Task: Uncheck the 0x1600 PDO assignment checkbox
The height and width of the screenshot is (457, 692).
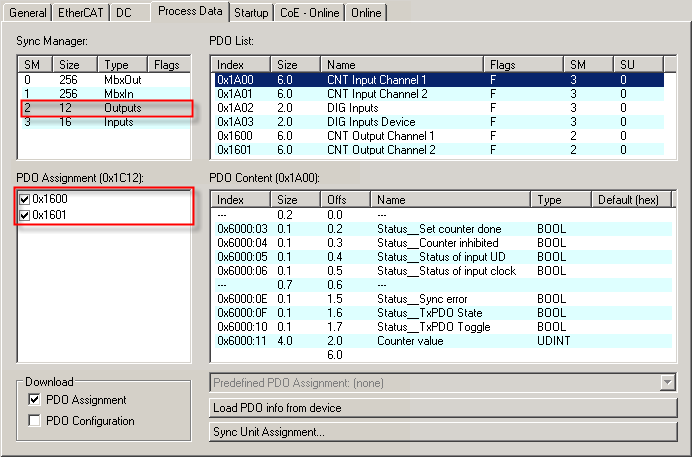Action: pos(25,199)
